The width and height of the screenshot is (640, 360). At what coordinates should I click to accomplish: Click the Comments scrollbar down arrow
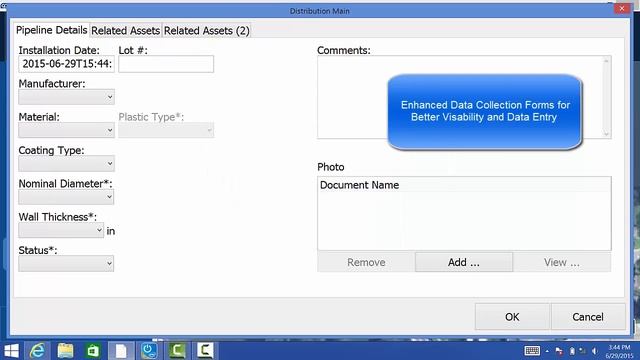pos(606,133)
